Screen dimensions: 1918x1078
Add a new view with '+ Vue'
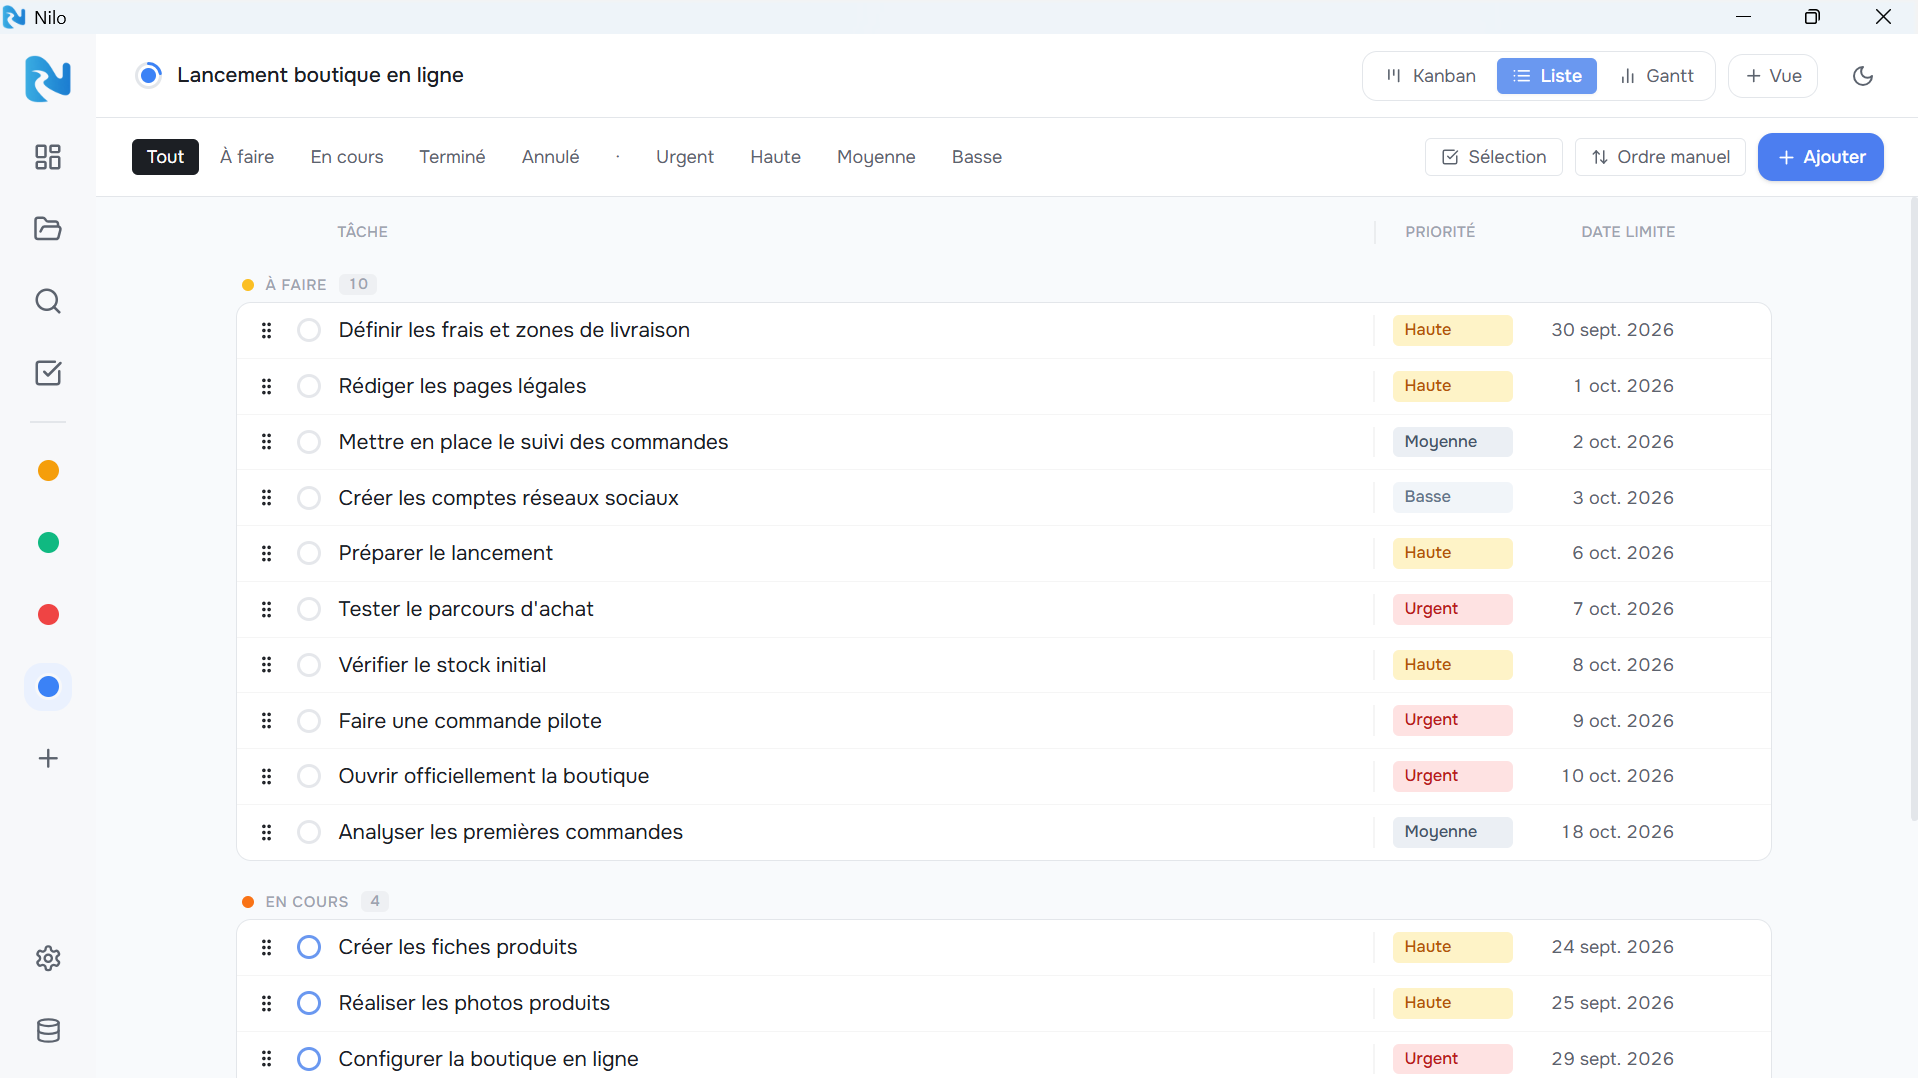pos(1773,76)
